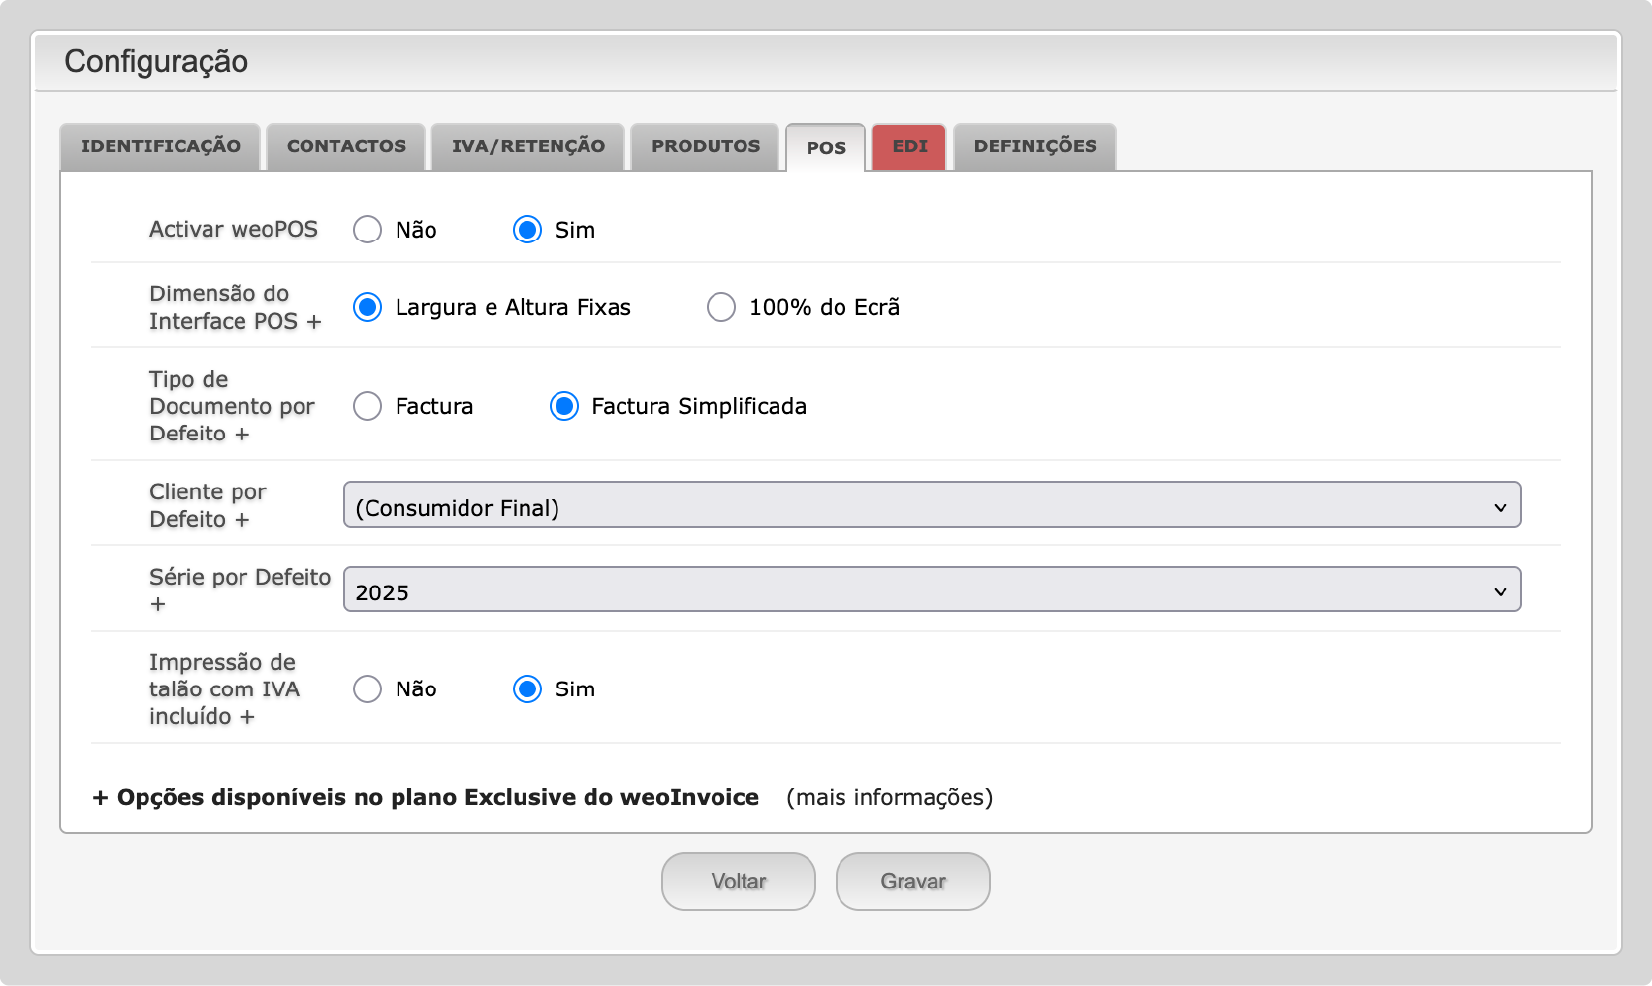Choose Factura as default document type

[368, 406]
